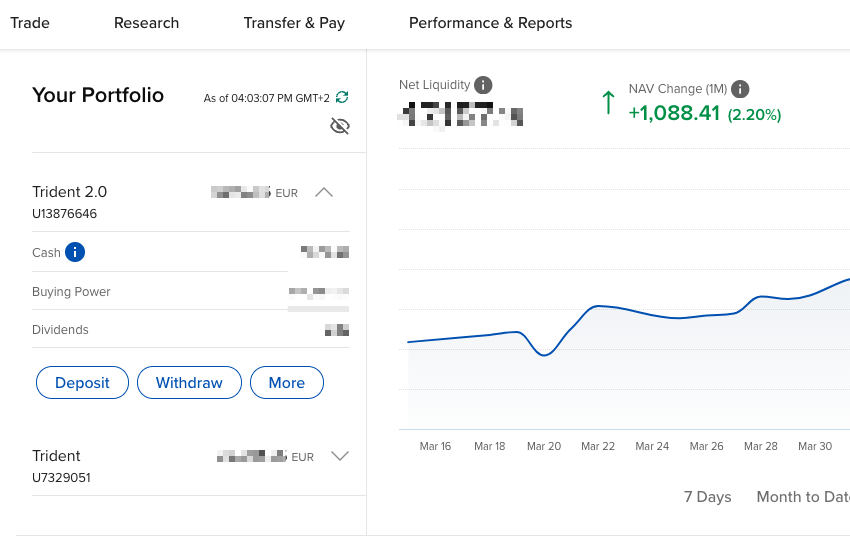Screen dimensions: 850x560
Task: Collapse the Trident 2.0 account
Action: pyautogui.click(x=324, y=192)
